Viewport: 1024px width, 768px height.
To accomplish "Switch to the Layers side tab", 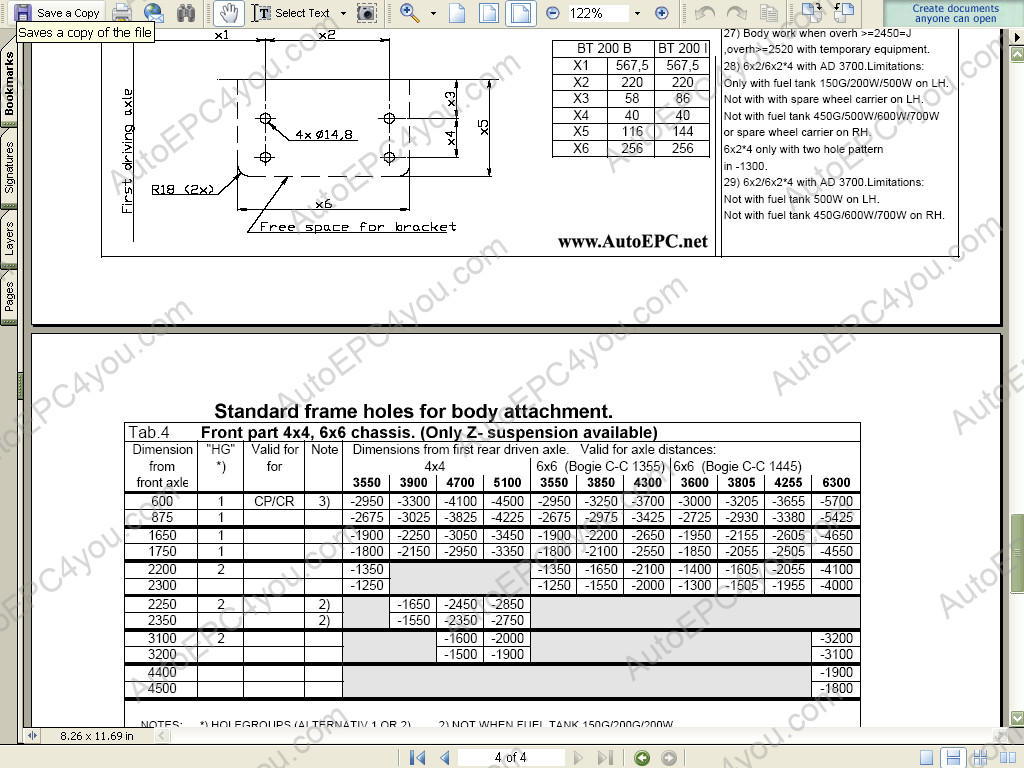I will pyautogui.click(x=9, y=240).
